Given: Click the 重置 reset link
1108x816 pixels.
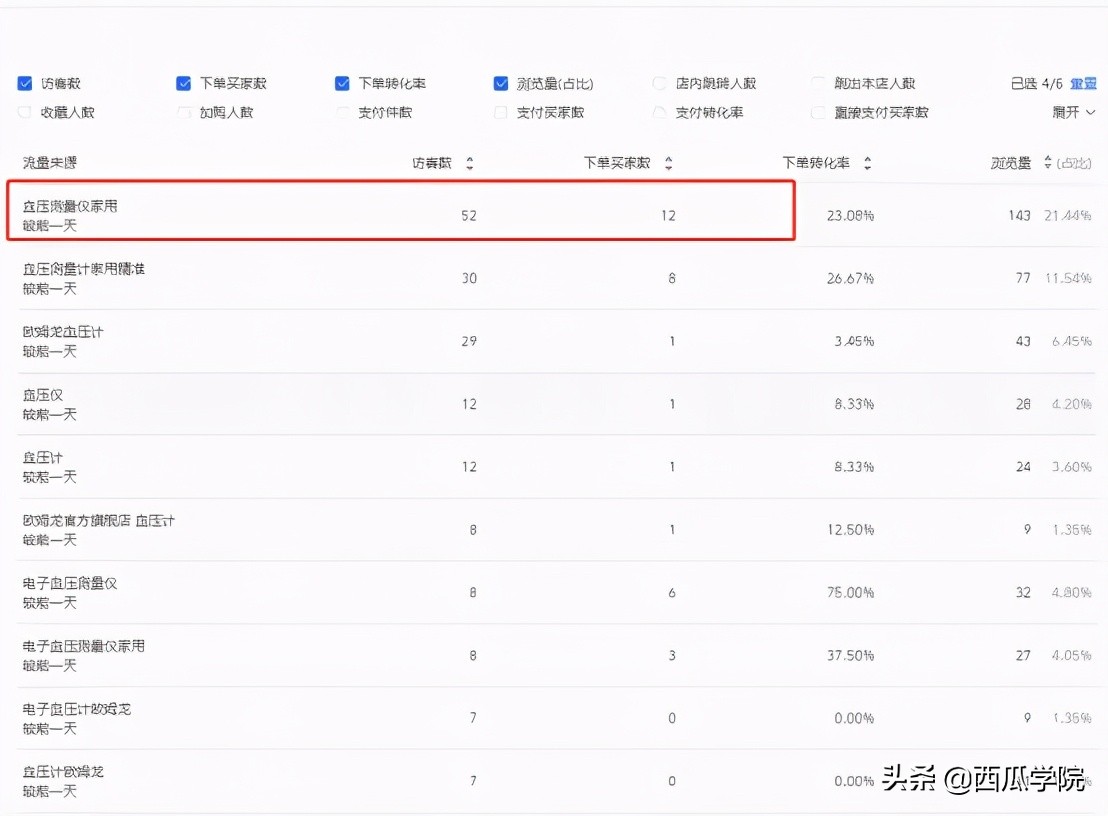Looking at the screenshot, I should 1083,83.
